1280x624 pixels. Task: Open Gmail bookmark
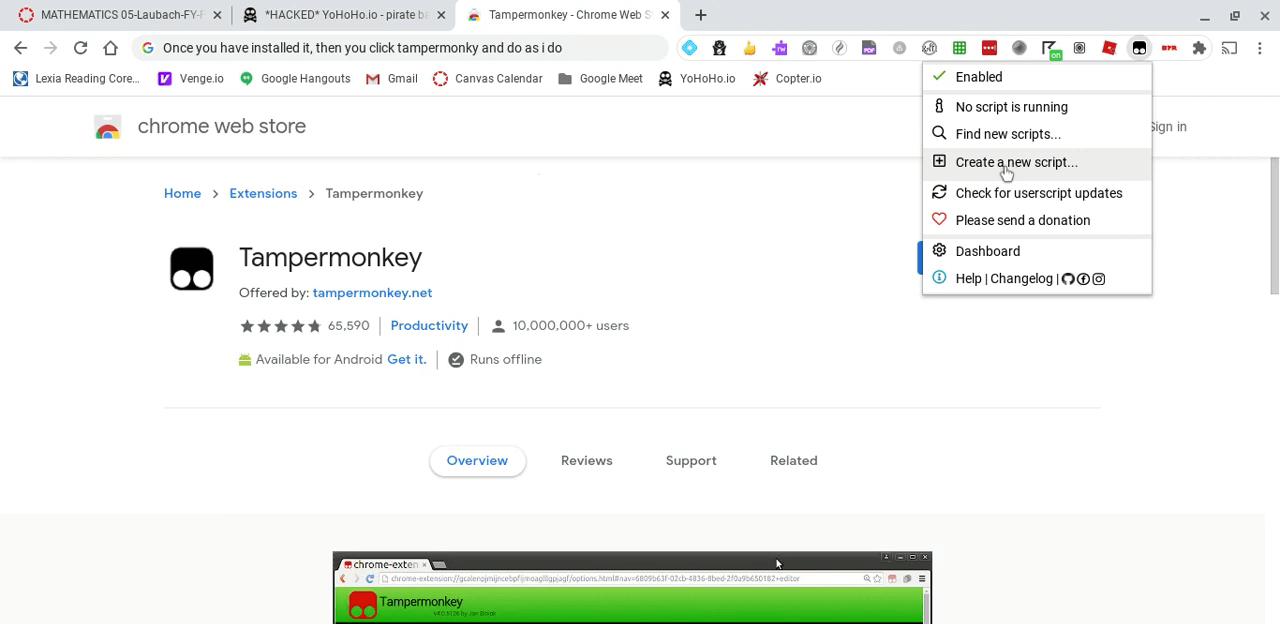click(x=392, y=78)
